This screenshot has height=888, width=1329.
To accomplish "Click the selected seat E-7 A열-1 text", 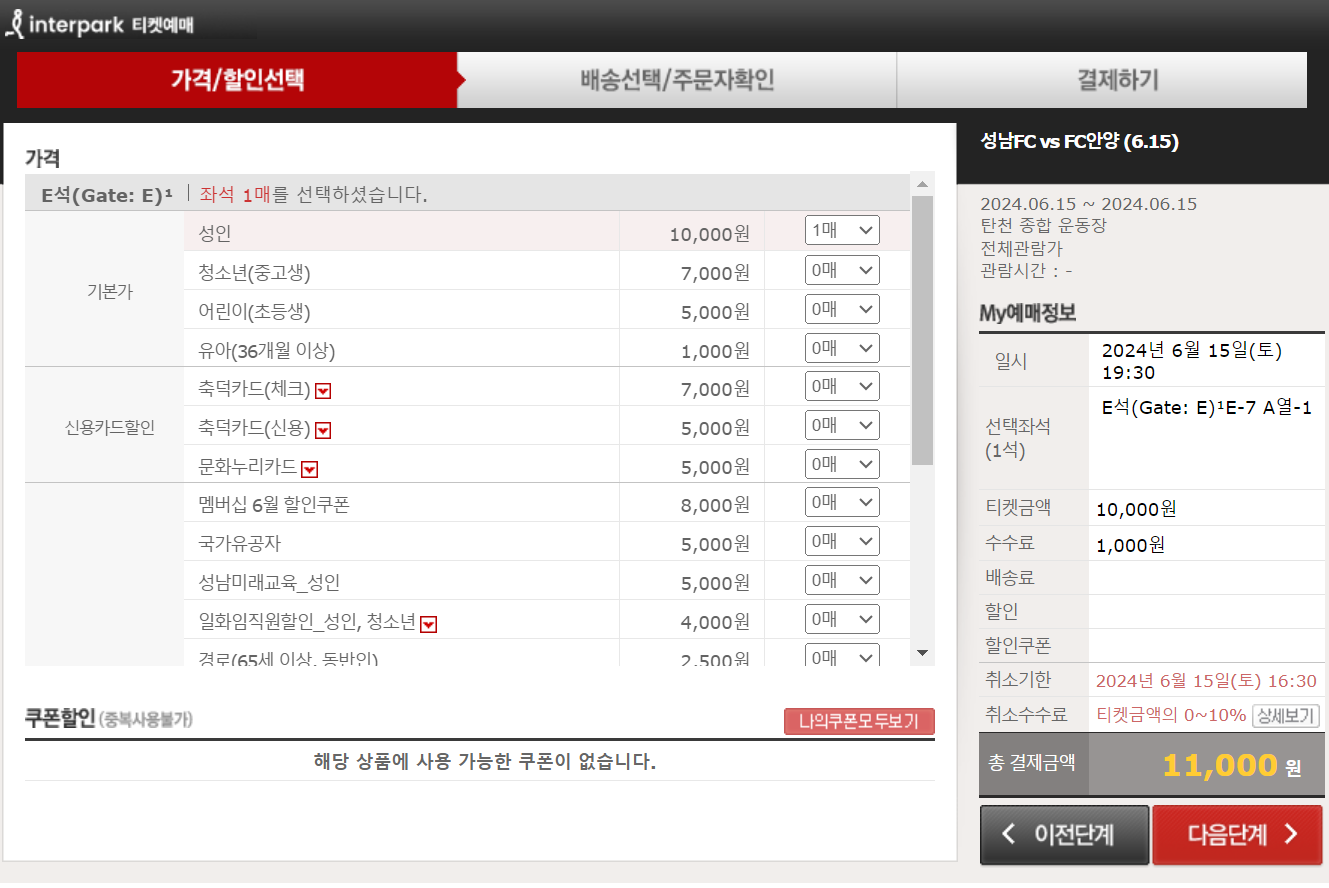I will [x=1206, y=408].
